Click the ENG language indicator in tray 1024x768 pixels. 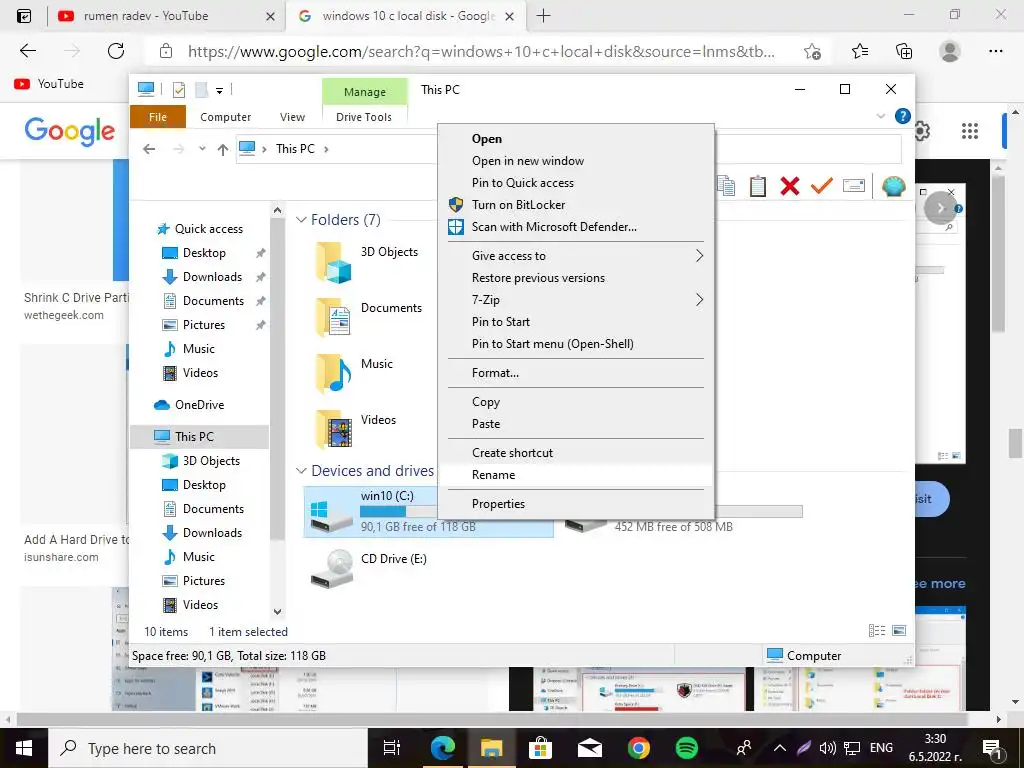pos(881,748)
